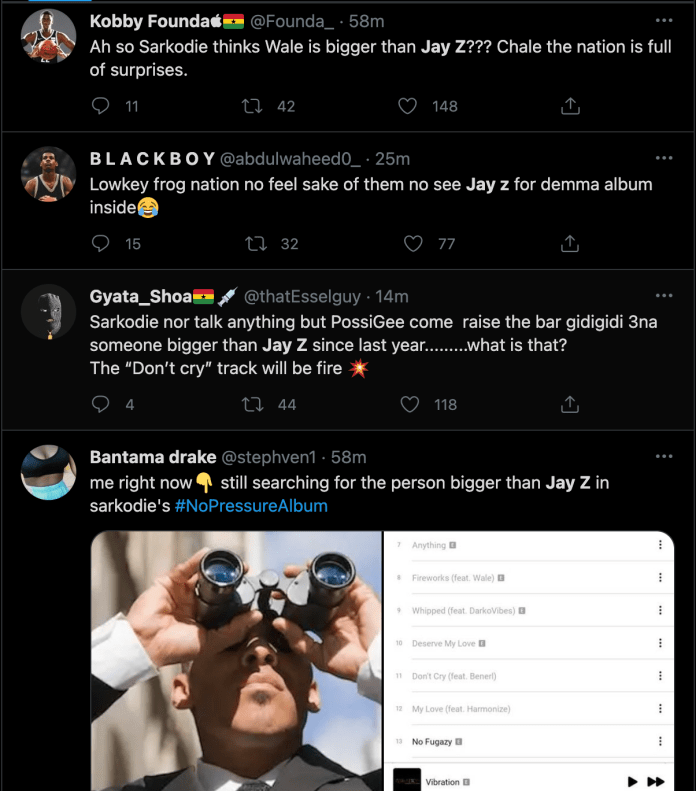Viewport: 696px width, 791px height.
Task: Open more options on Bantama drake's tweet
Action: (x=664, y=457)
